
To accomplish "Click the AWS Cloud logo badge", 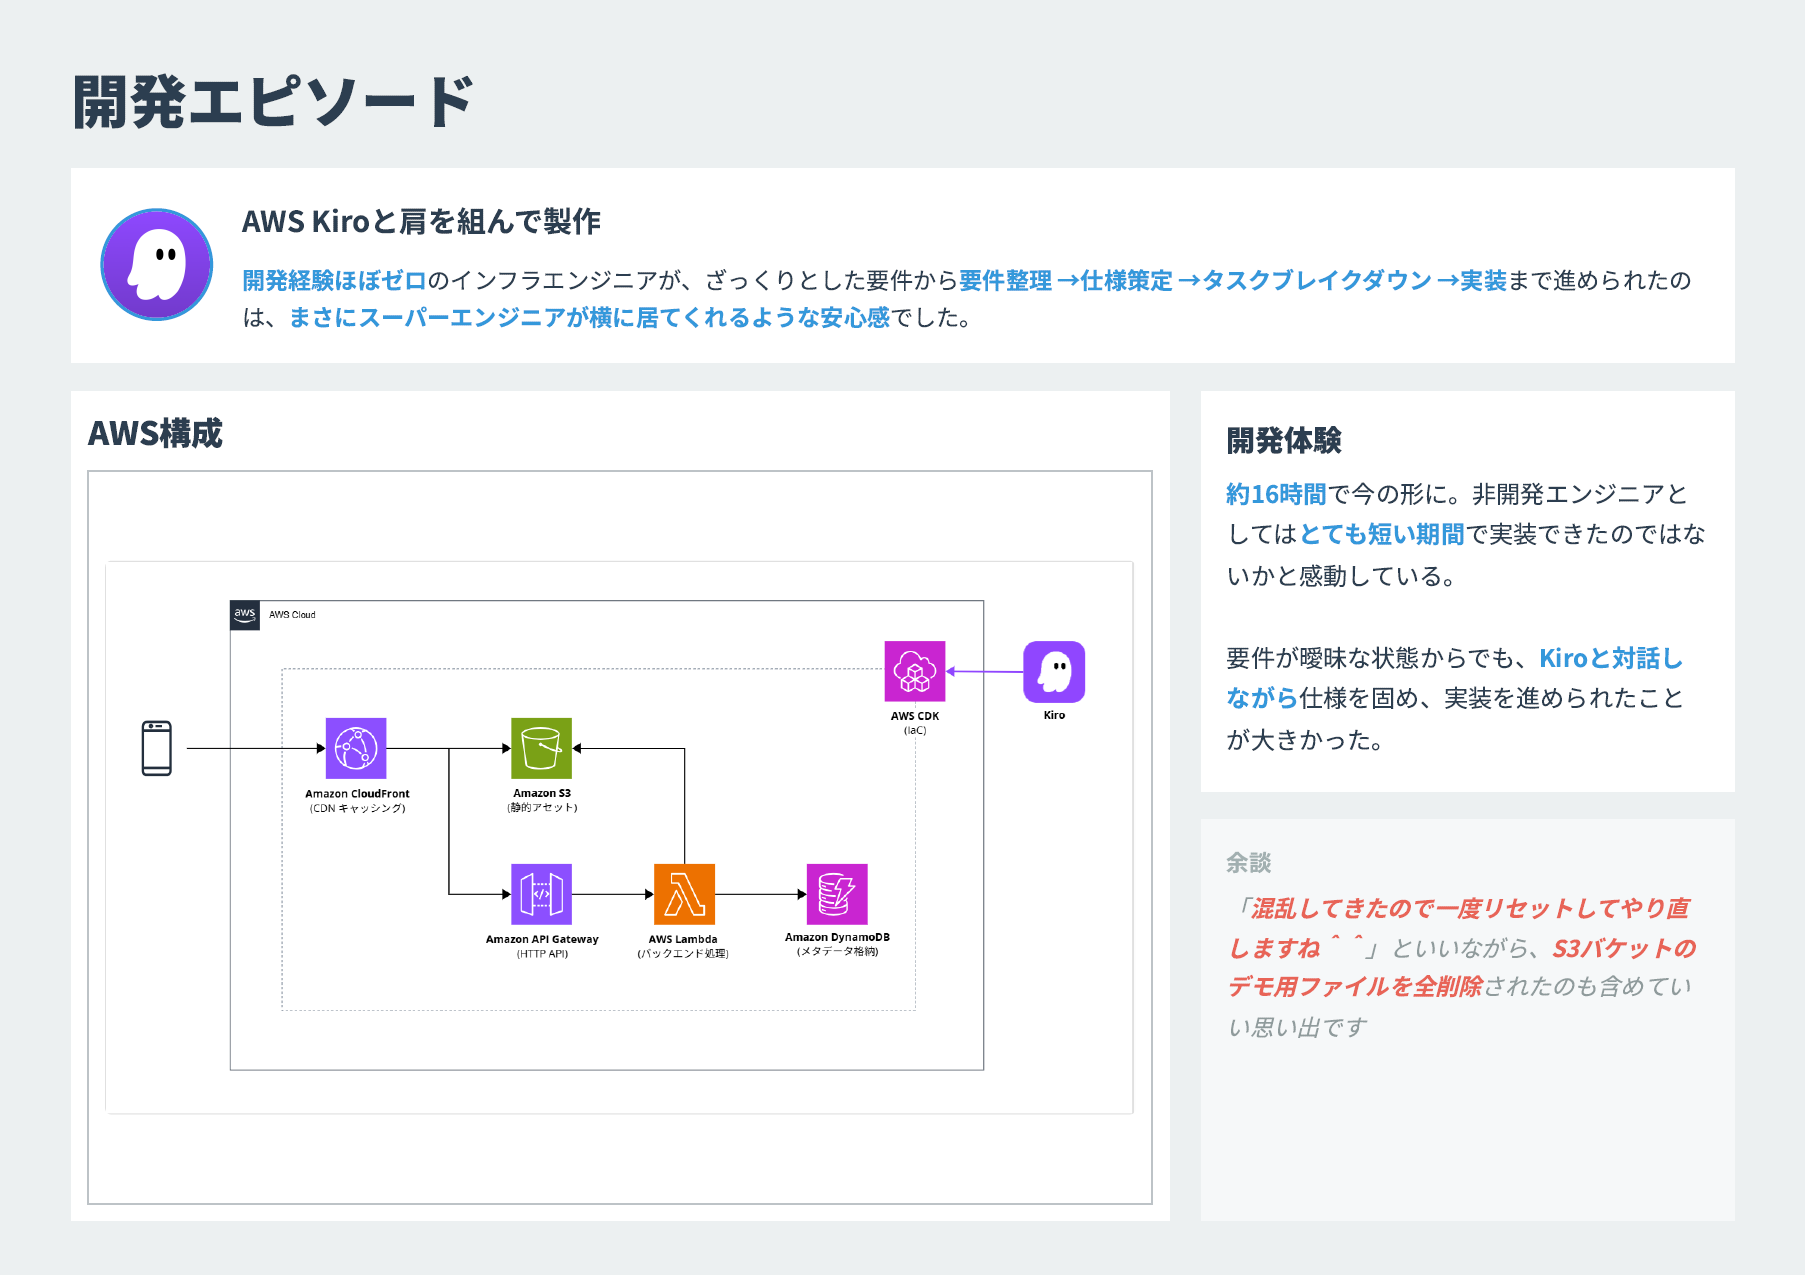I will 245,615.
